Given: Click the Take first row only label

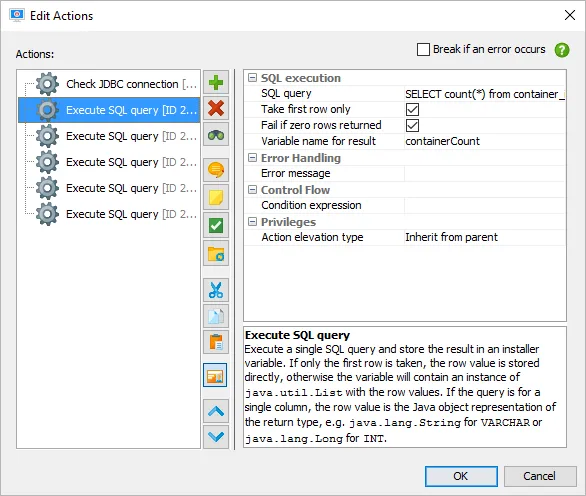Looking at the screenshot, I should pyautogui.click(x=306, y=109).
